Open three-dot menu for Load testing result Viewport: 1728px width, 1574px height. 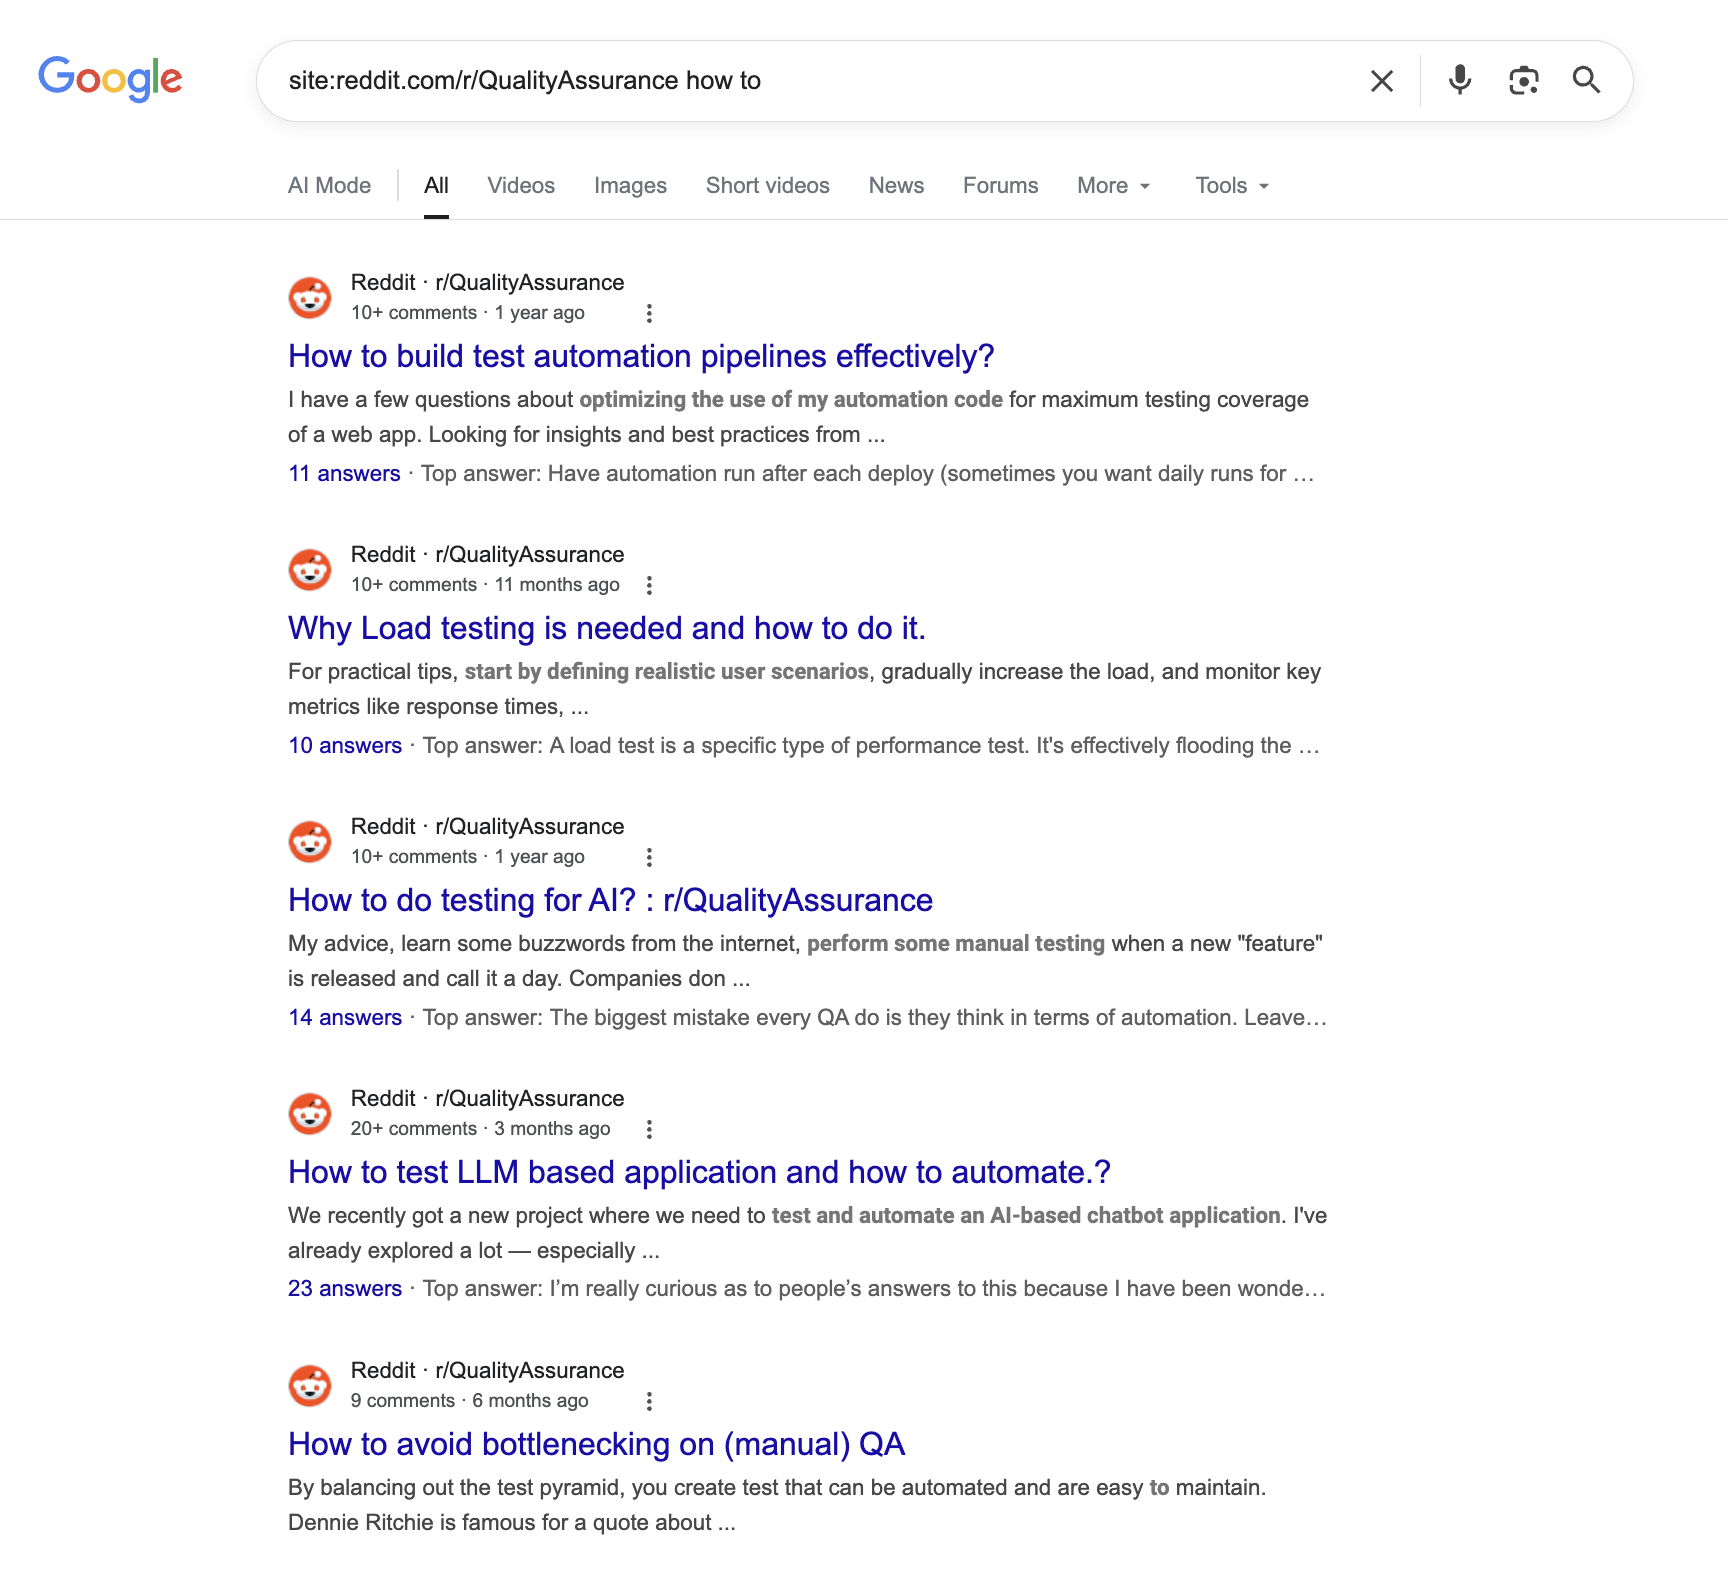click(x=649, y=585)
